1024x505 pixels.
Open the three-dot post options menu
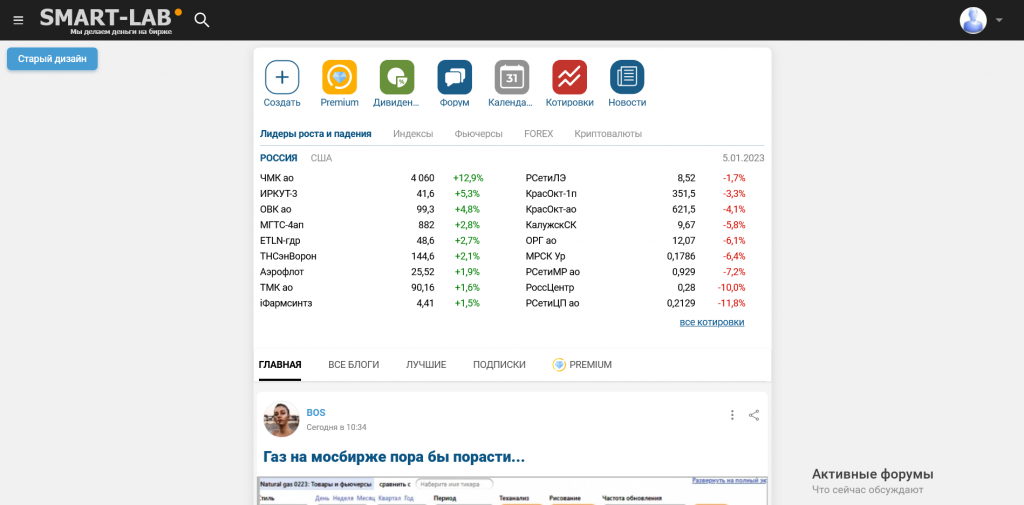tap(732, 415)
